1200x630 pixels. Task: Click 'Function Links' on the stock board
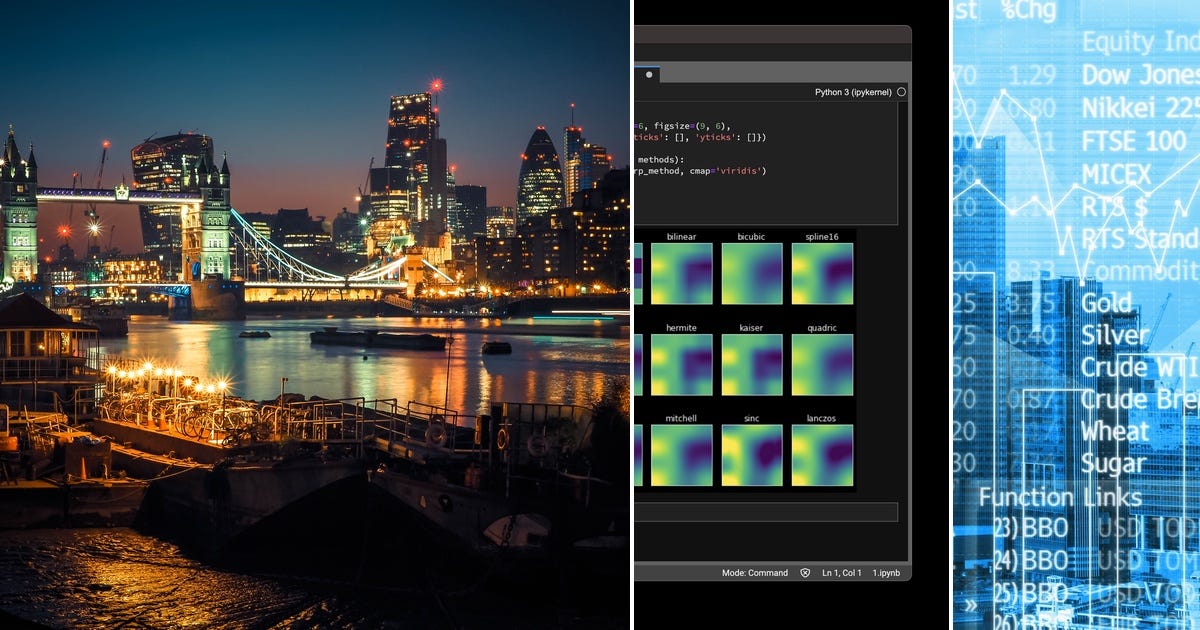[x=1060, y=496]
